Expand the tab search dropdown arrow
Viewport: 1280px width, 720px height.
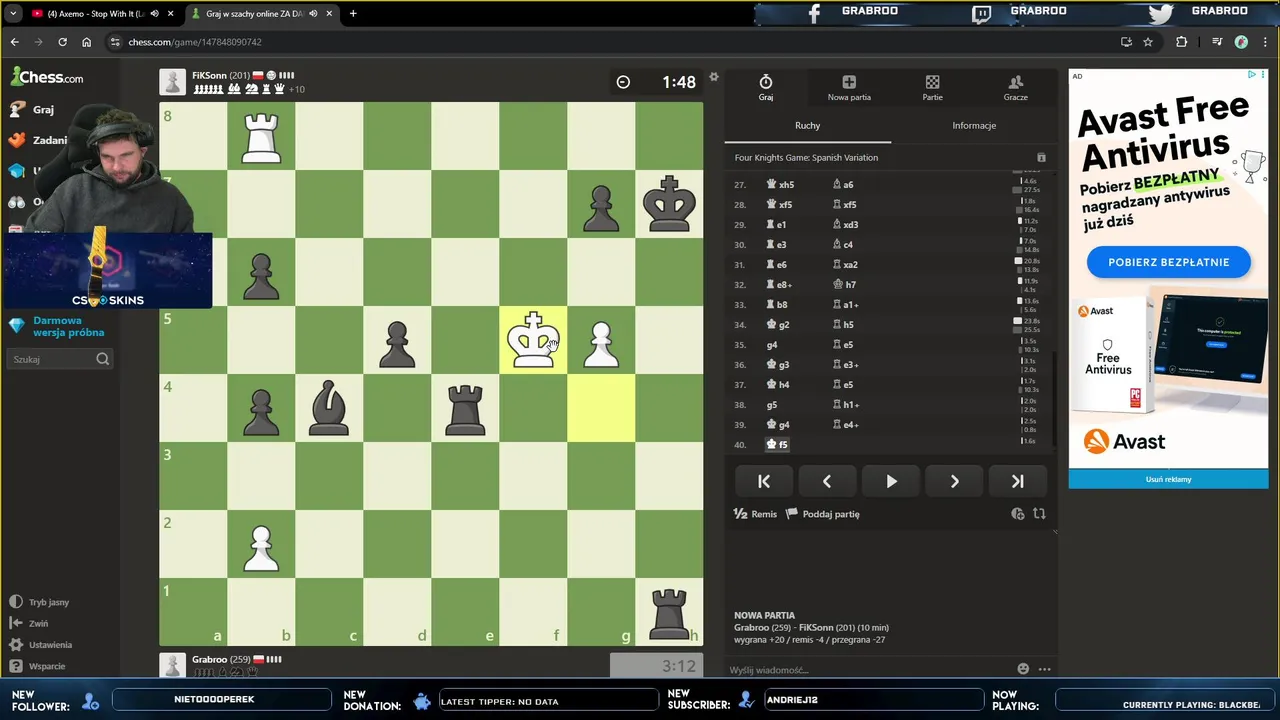tap(13, 14)
